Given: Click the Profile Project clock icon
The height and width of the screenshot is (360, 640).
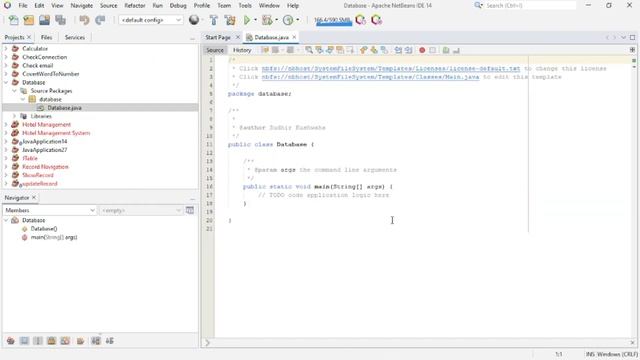Looking at the screenshot, I should click(x=288, y=20).
